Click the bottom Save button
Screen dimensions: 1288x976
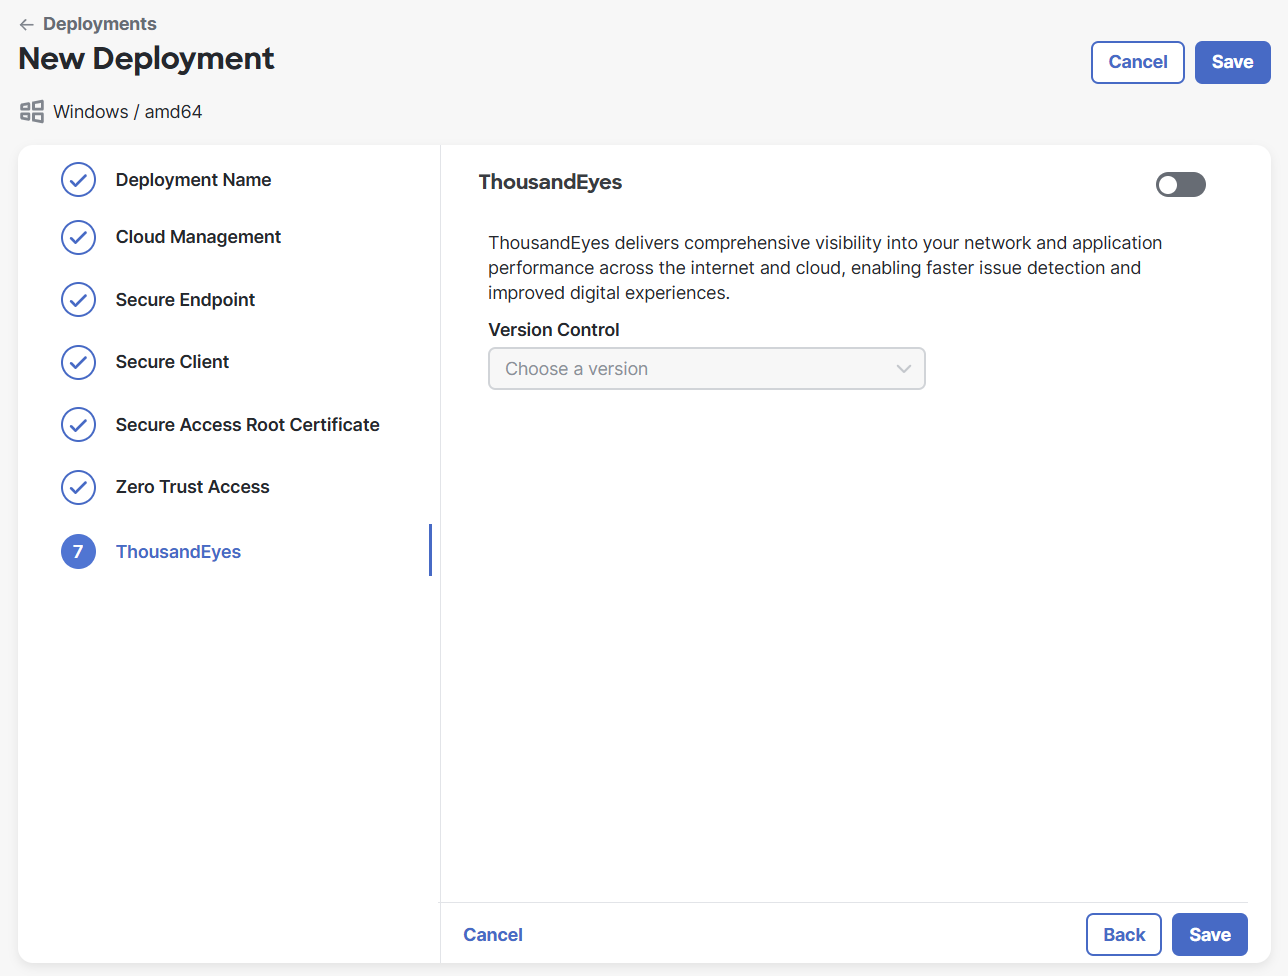point(1209,935)
